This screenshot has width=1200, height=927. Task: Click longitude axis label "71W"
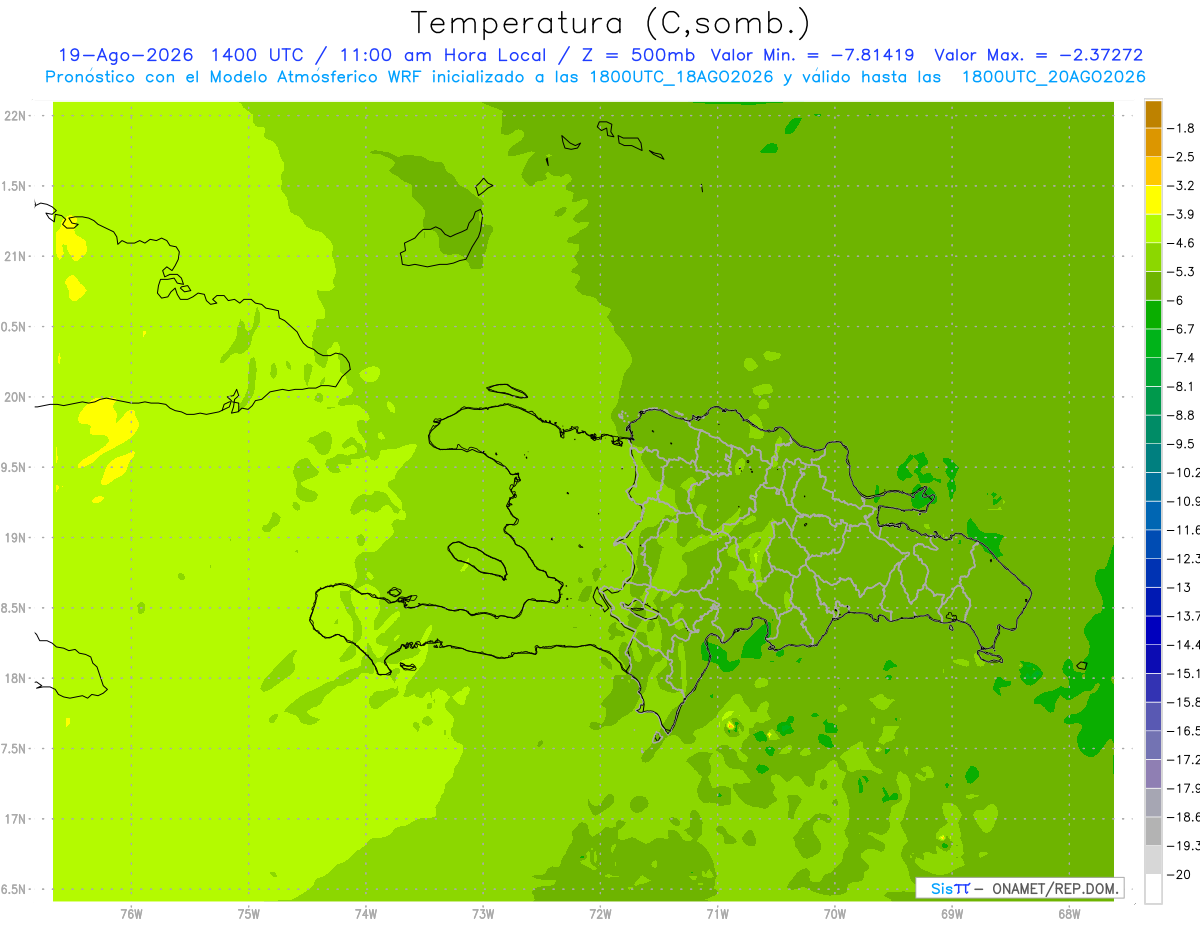(x=717, y=913)
